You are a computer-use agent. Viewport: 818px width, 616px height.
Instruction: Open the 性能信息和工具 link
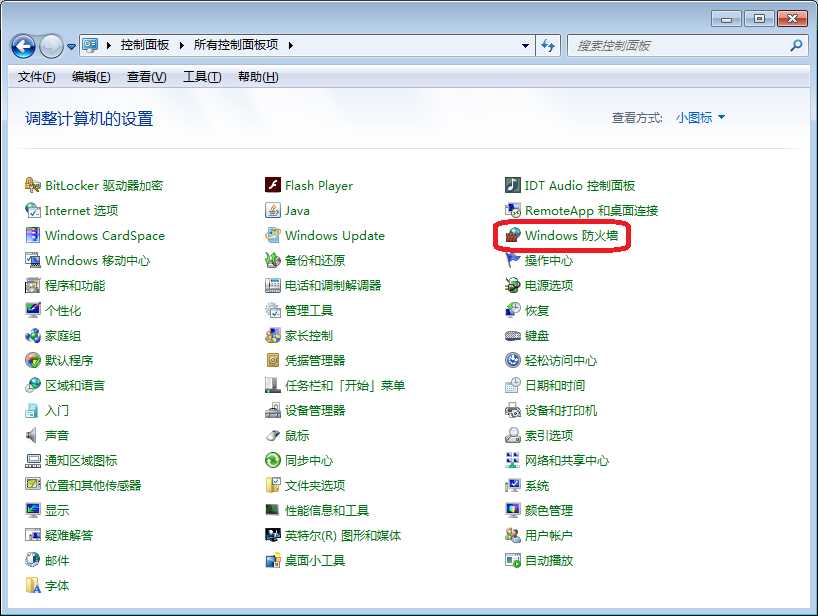pyautogui.click(x=327, y=510)
